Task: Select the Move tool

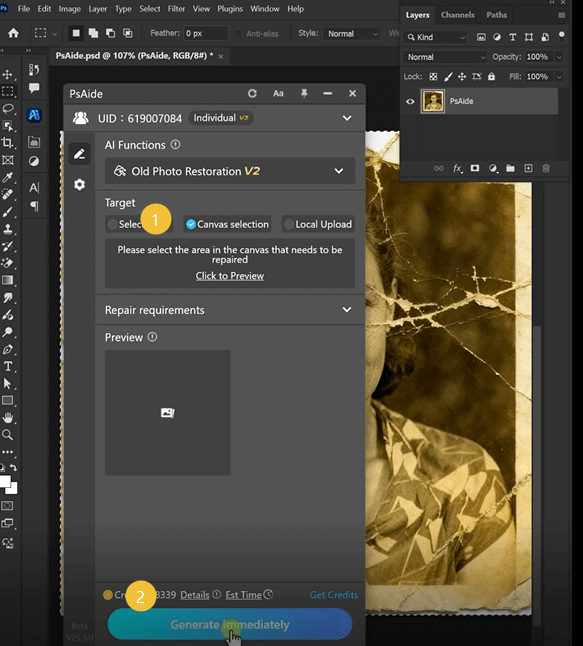Action: [7, 74]
